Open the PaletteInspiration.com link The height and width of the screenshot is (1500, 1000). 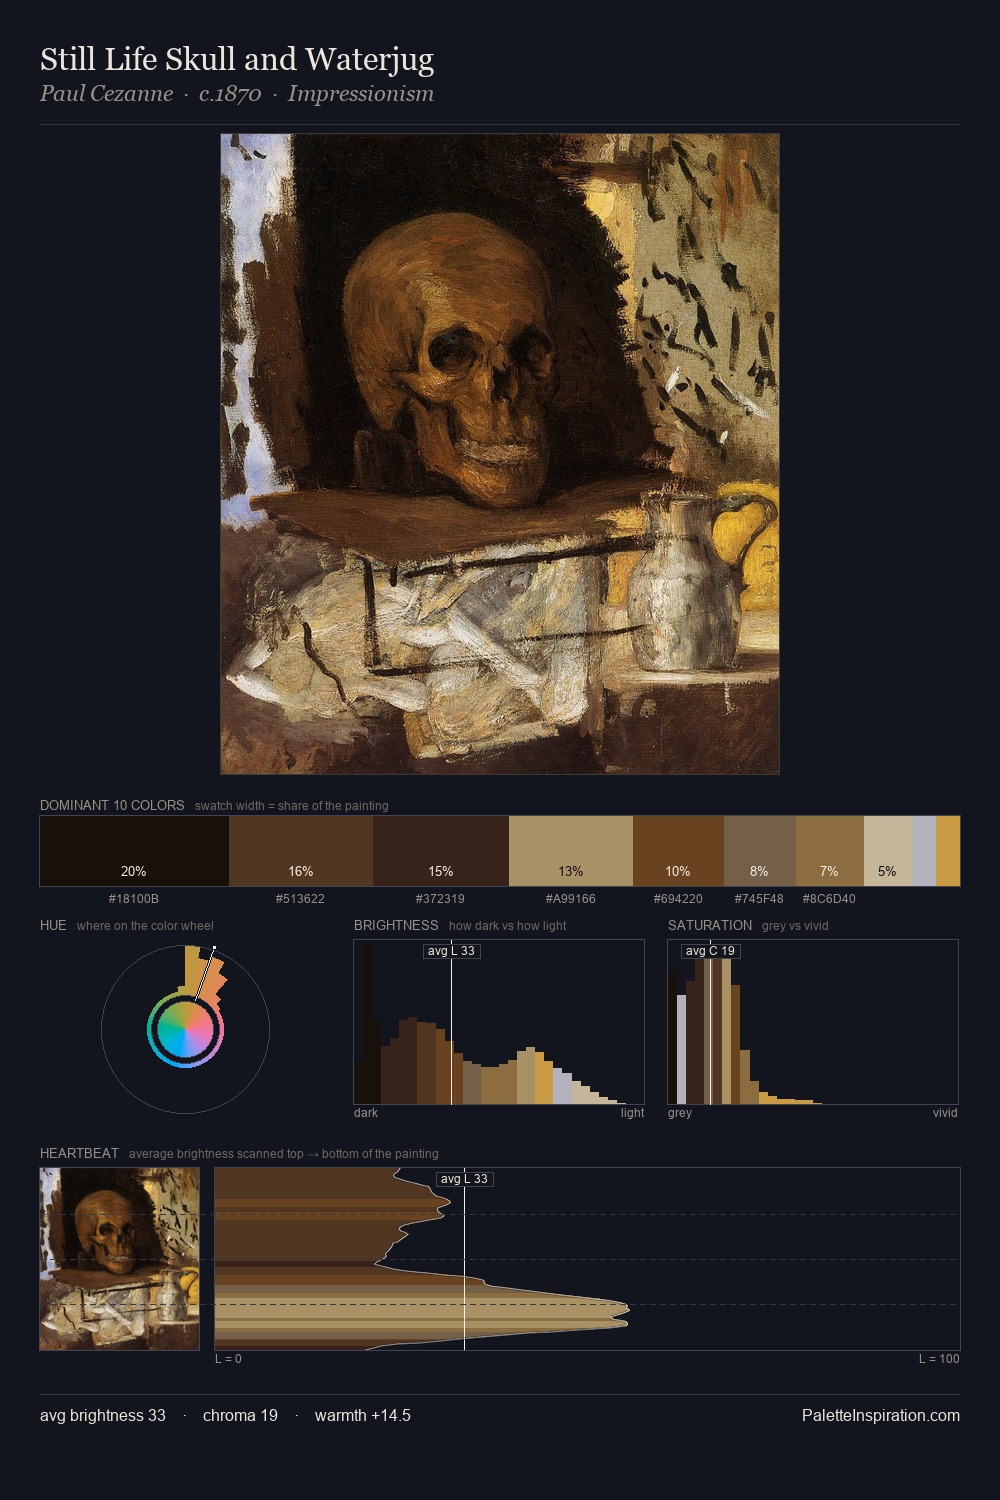(x=881, y=1415)
